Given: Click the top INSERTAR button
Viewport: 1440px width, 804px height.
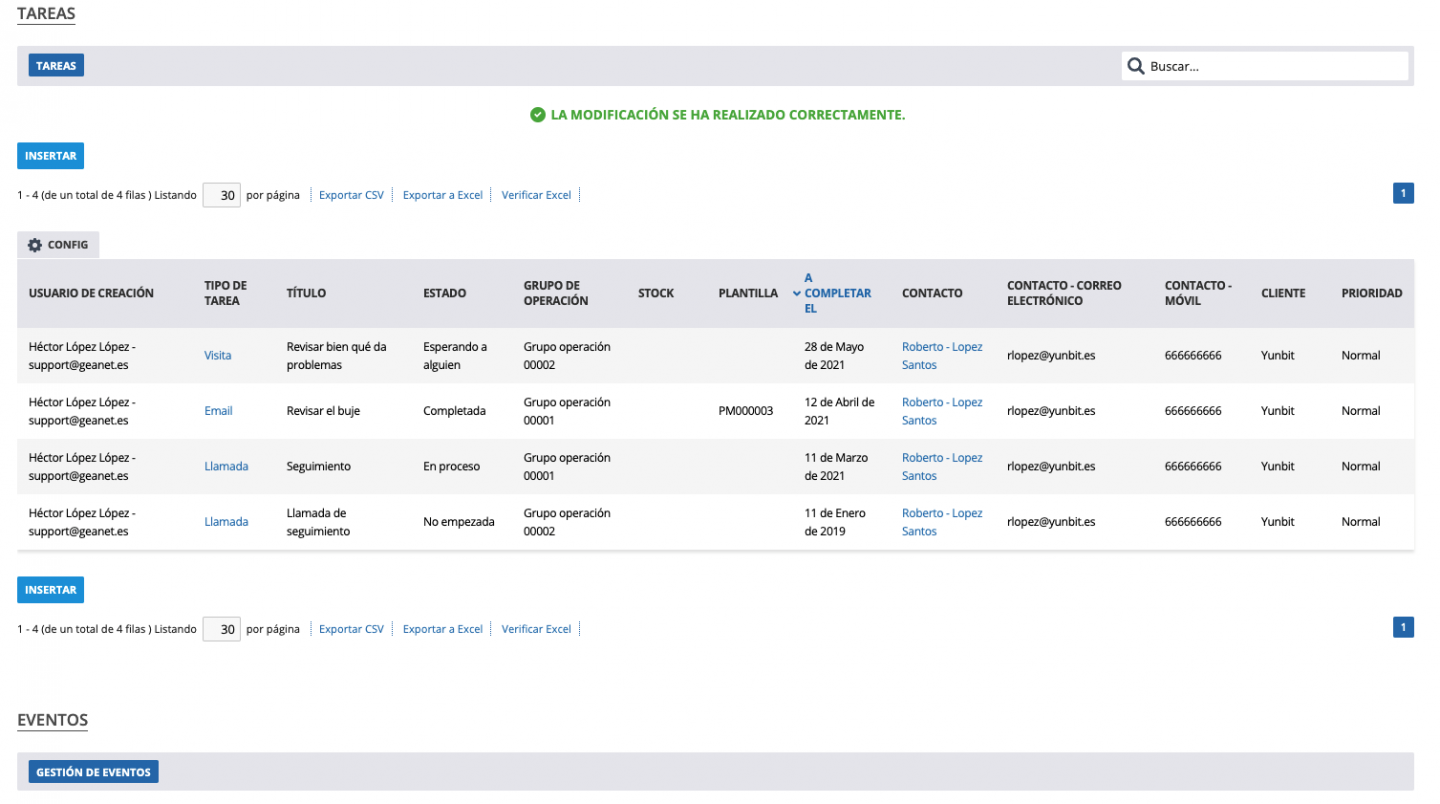Looking at the screenshot, I should tap(50, 156).
